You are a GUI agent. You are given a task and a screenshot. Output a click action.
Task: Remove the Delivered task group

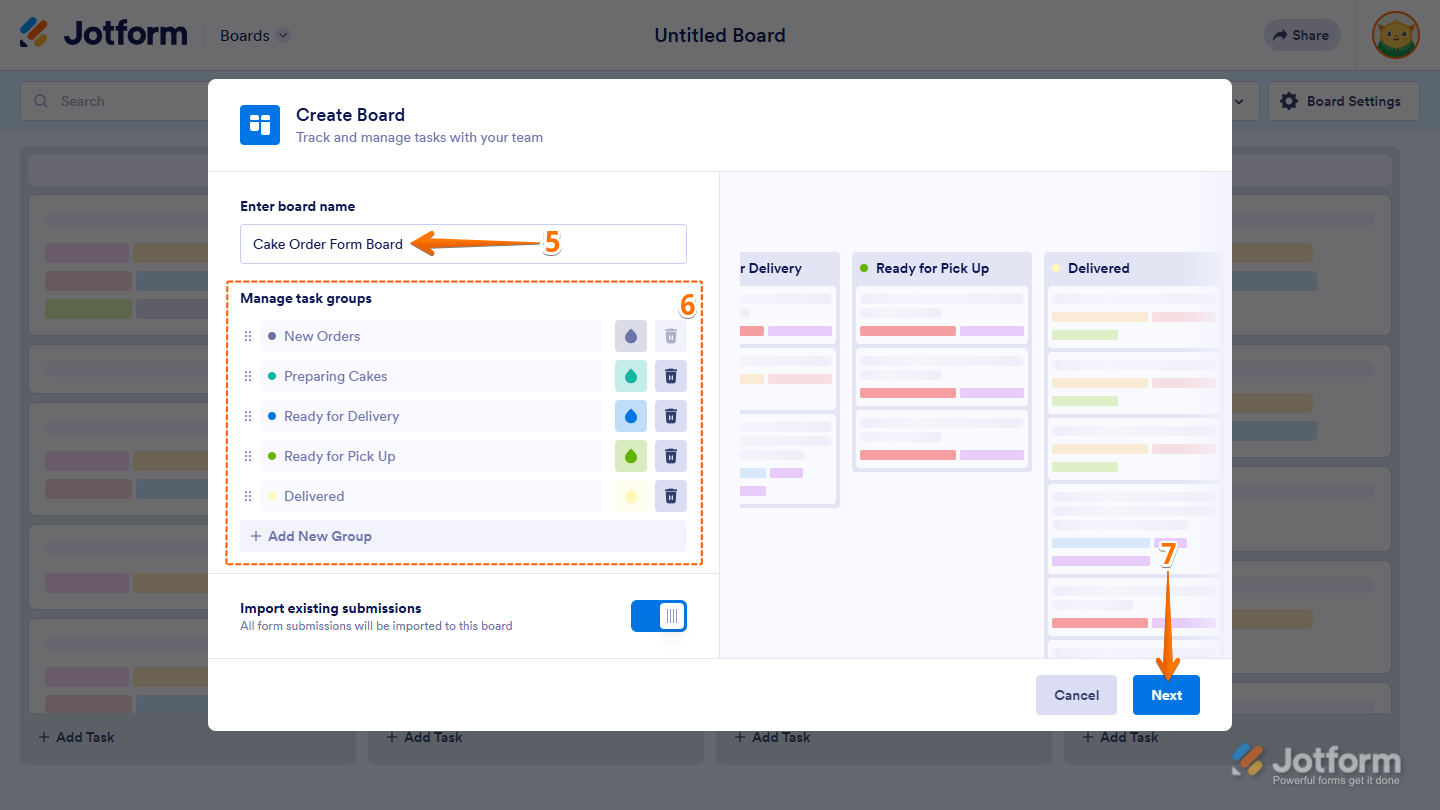click(x=671, y=496)
